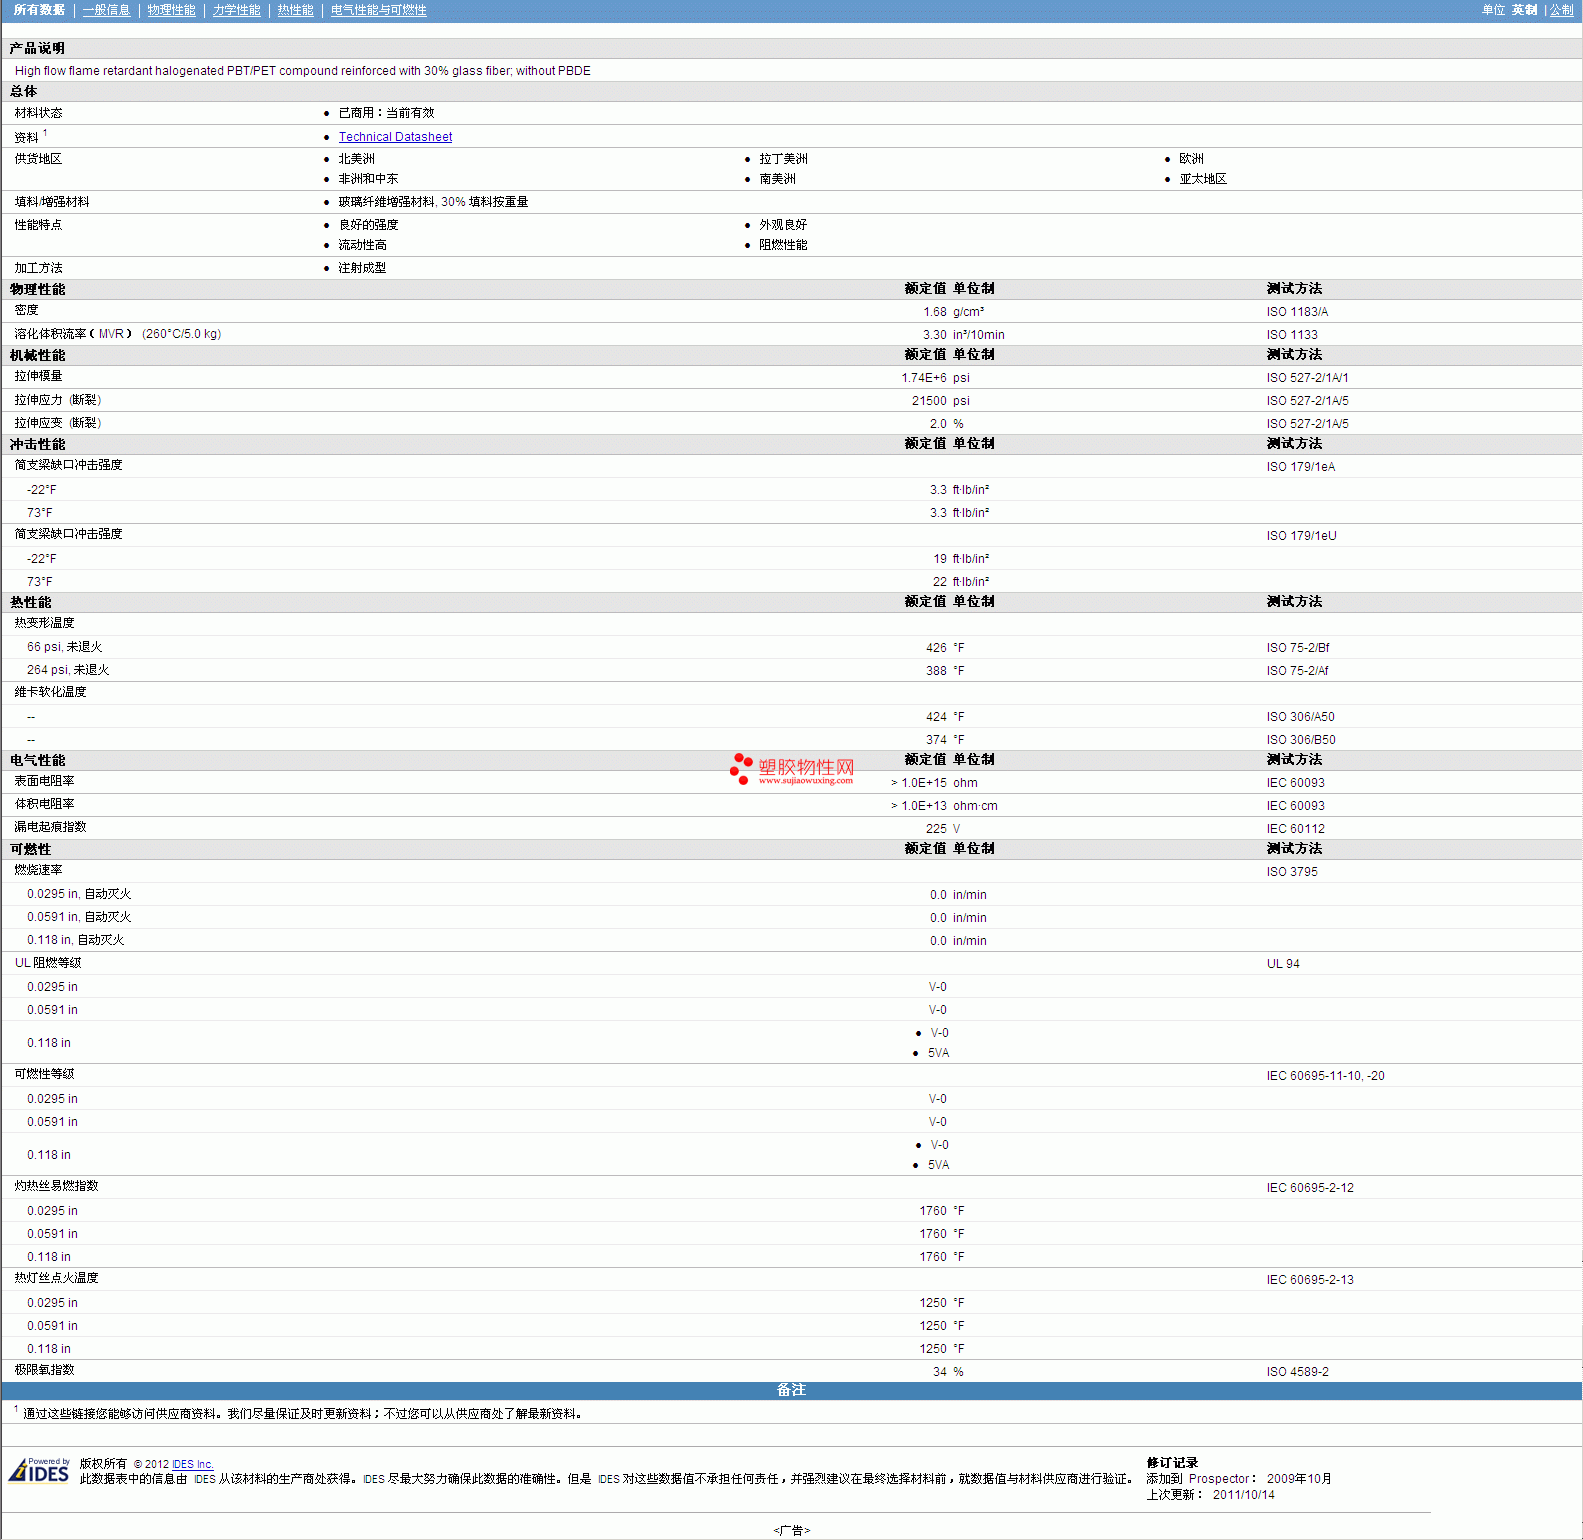1583x1540 pixels.
Task: Switch to the 所有数据 tab
Action: point(39,10)
